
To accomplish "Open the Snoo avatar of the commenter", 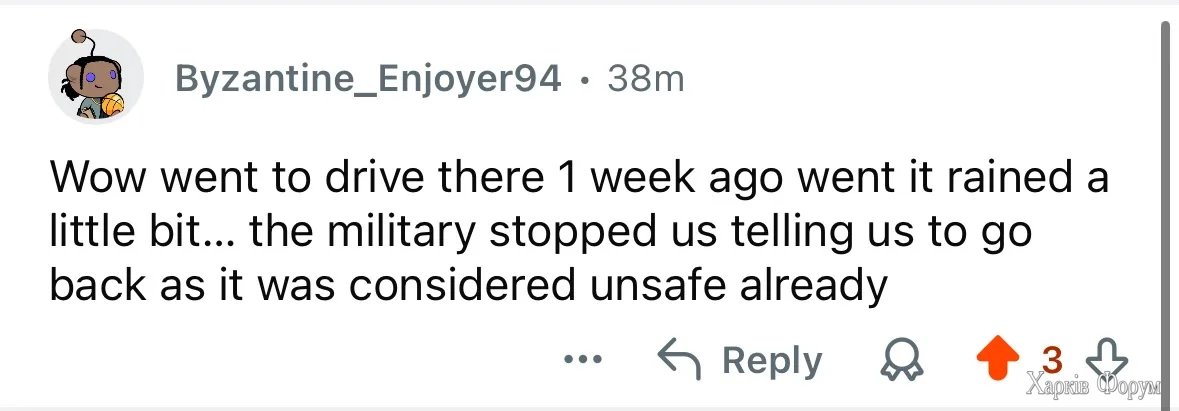I will [x=97, y=78].
